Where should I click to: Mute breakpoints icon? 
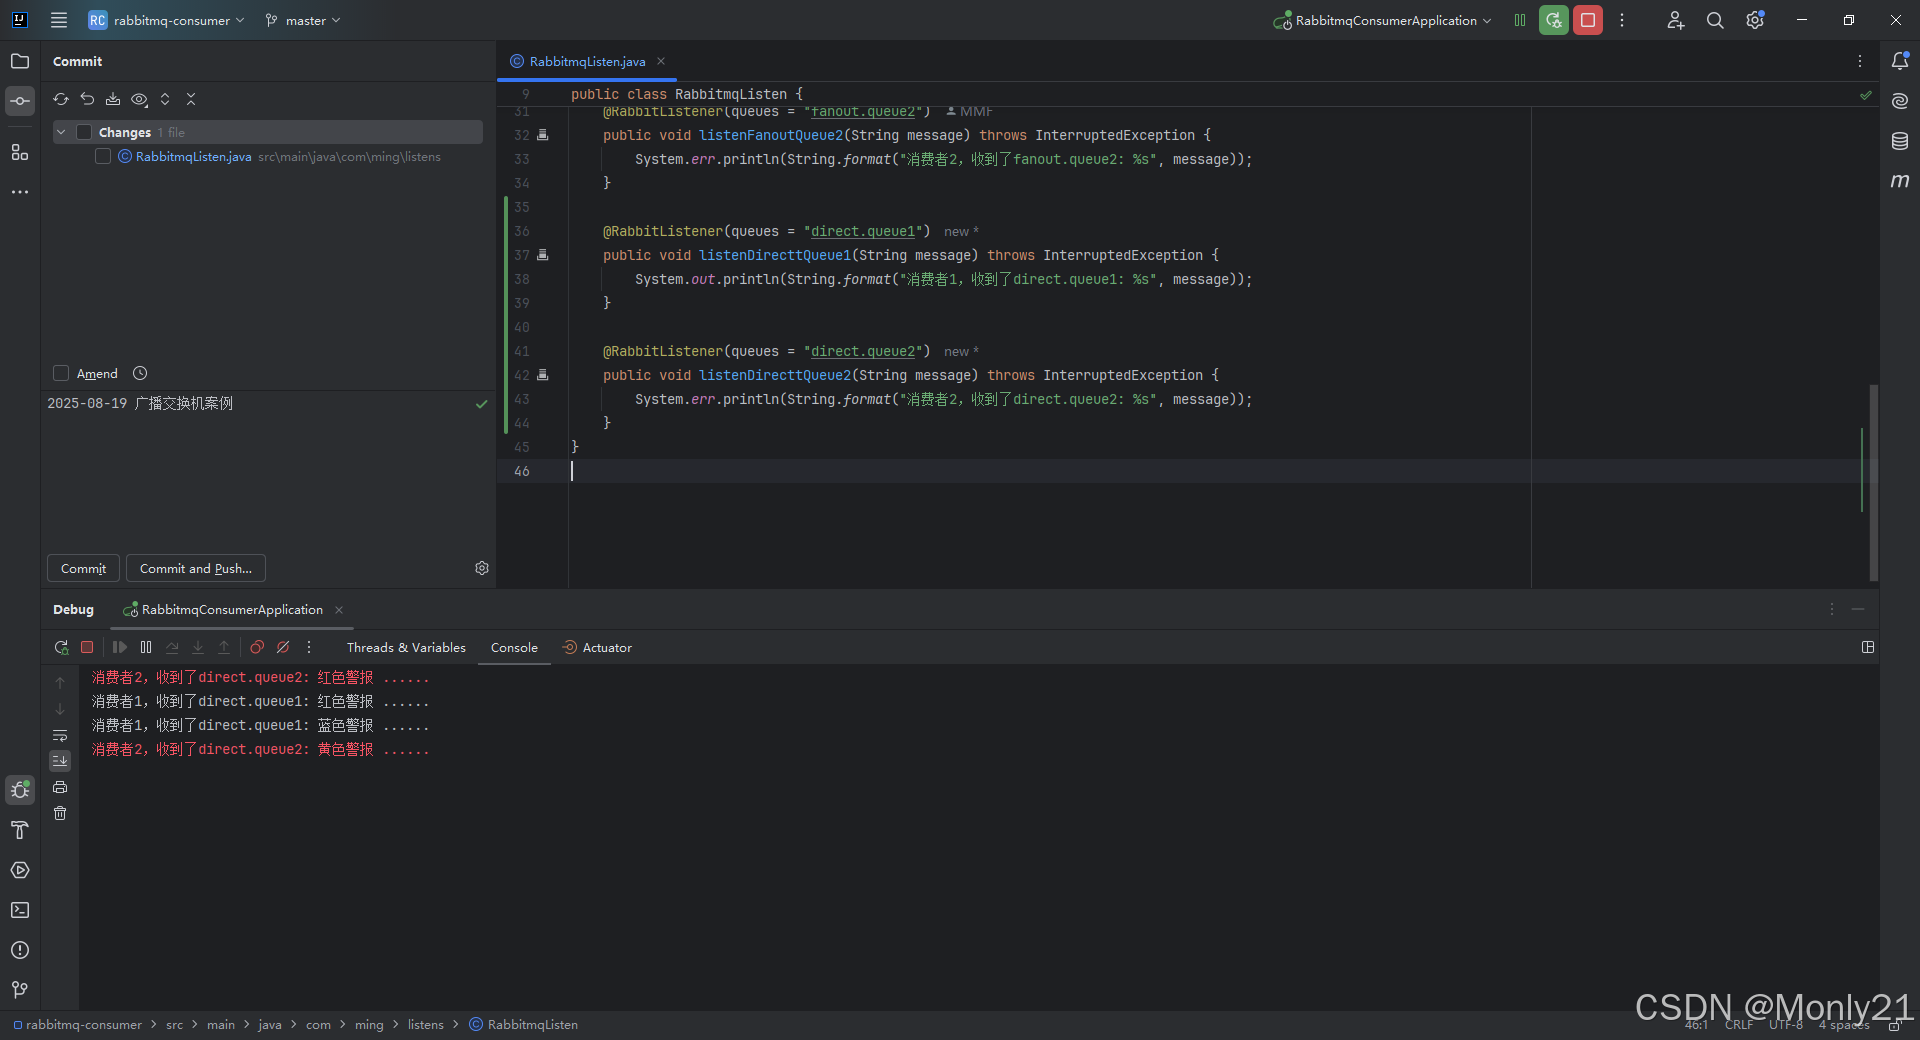click(283, 647)
